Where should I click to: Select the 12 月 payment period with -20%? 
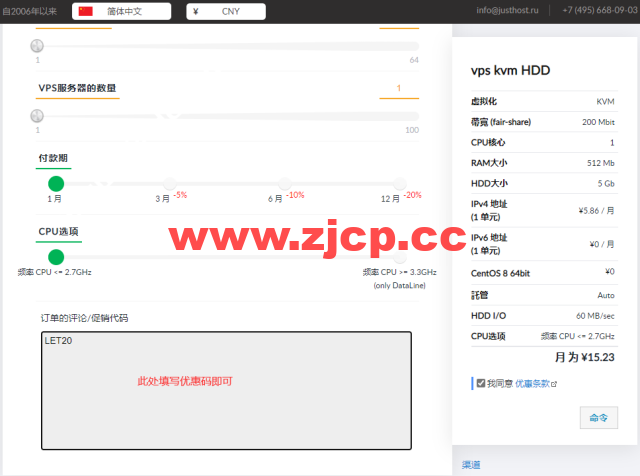(400, 184)
